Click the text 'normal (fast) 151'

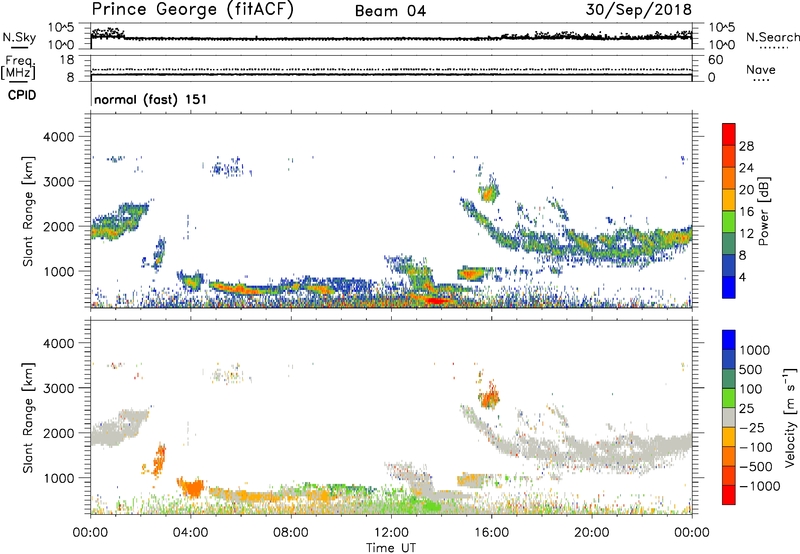(x=151, y=99)
